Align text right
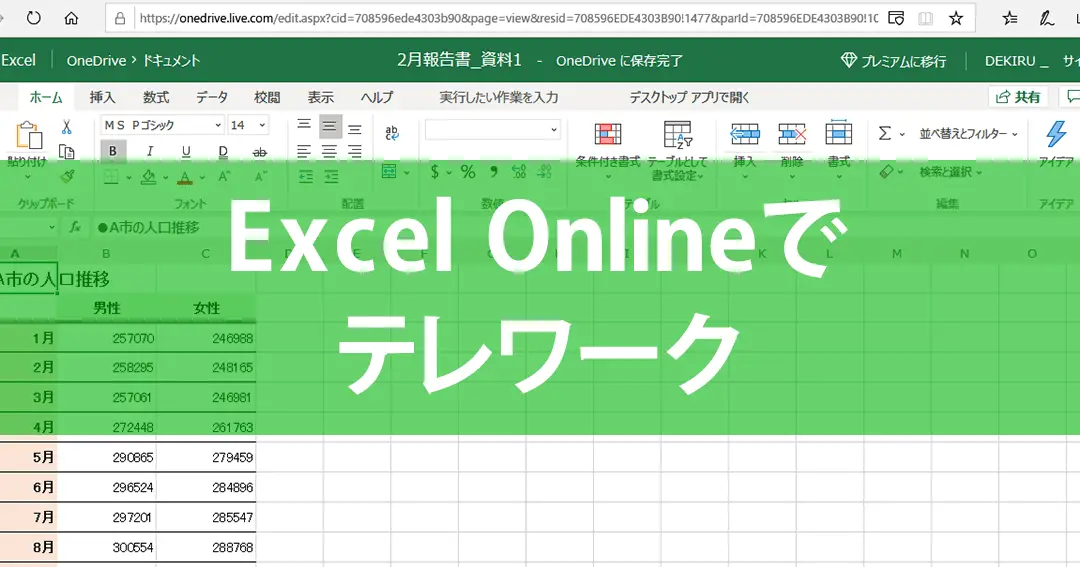Screen dimensions: 1080x567 pos(355,151)
